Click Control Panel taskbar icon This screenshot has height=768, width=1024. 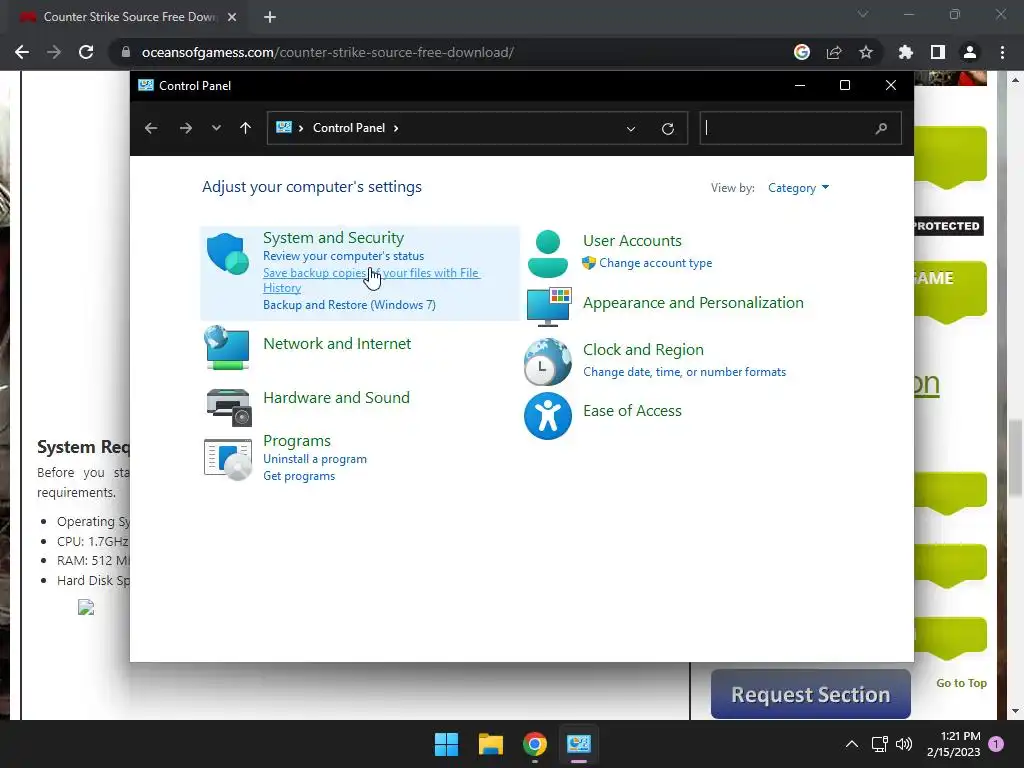tap(579, 744)
